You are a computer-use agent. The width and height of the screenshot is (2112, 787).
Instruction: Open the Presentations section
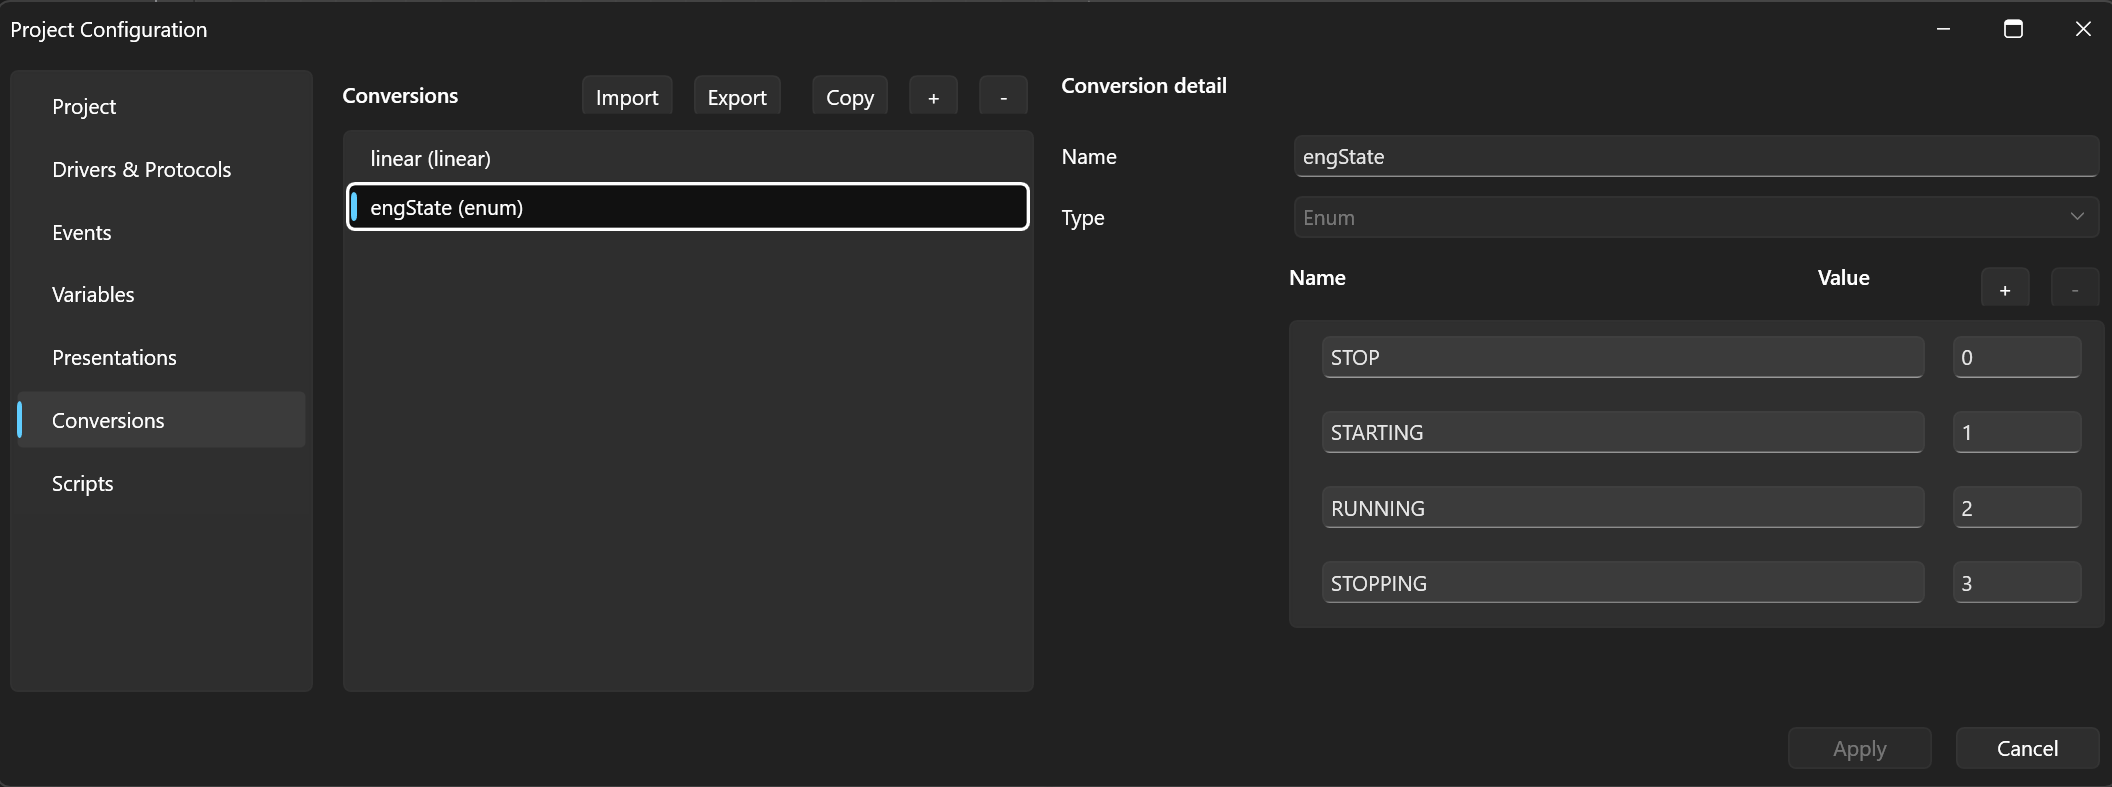pyautogui.click(x=161, y=358)
